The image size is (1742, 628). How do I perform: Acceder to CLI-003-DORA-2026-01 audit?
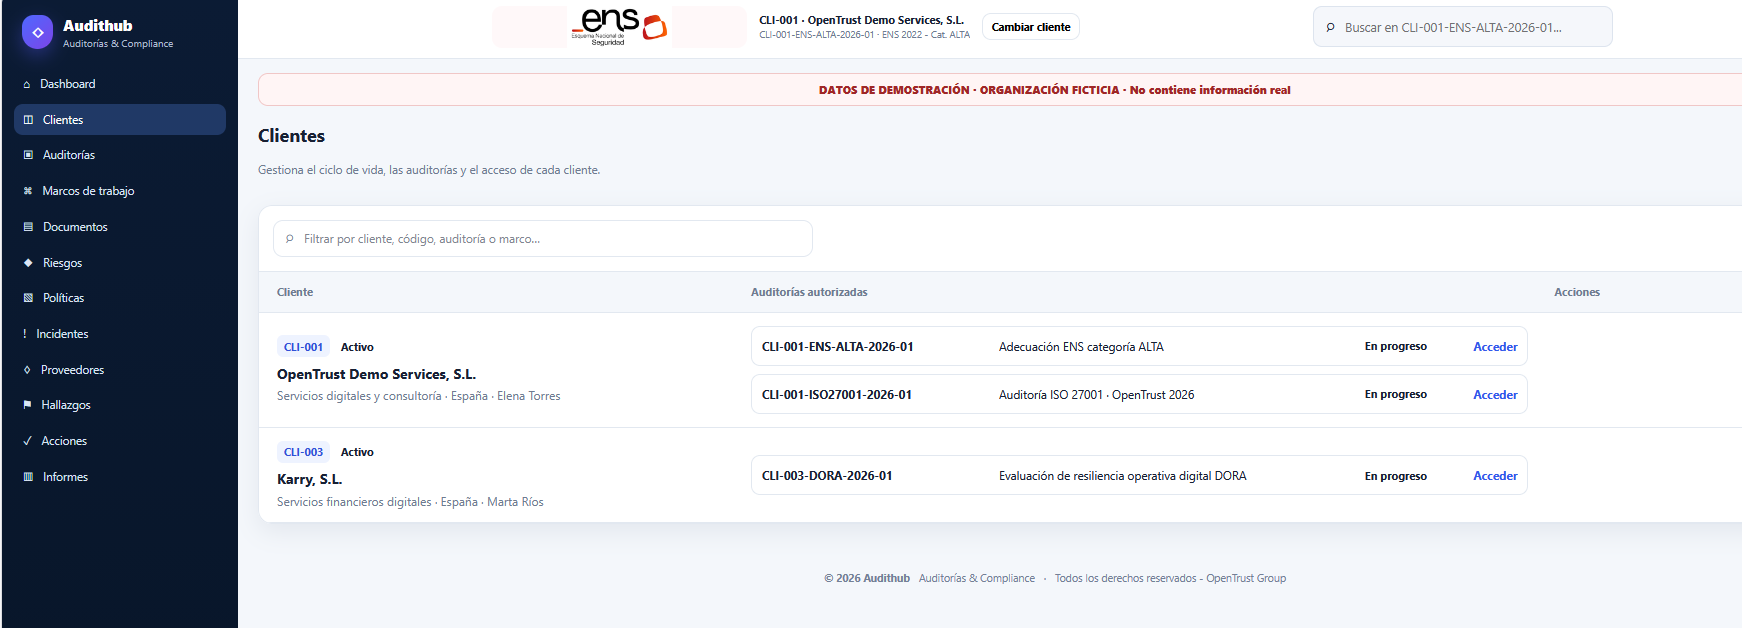[x=1495, y=476]
